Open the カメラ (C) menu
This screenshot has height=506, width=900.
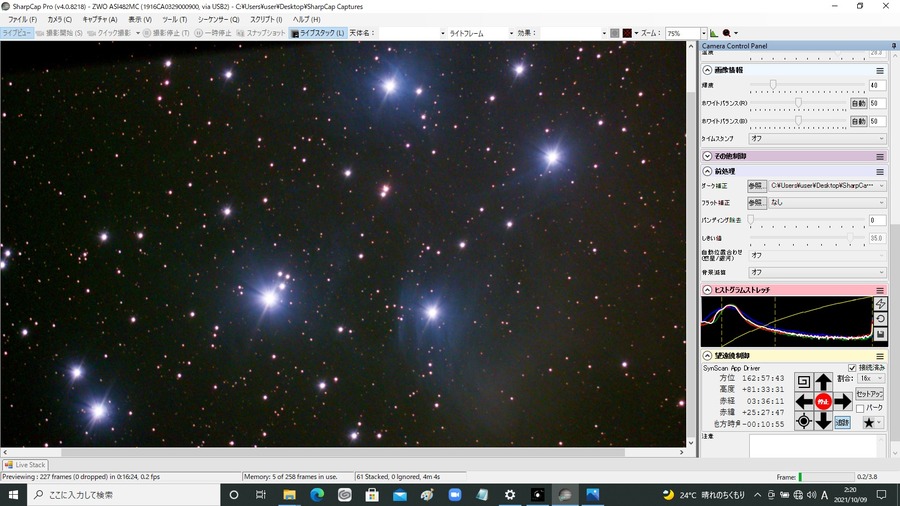59,20
